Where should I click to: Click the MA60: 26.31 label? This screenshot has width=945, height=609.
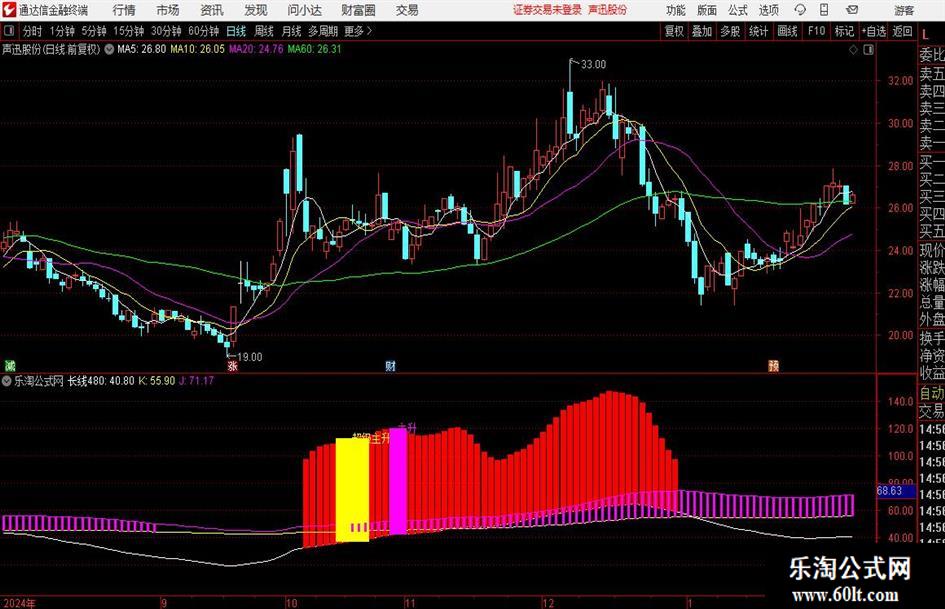pyautogui.click(x=314, y=49)
